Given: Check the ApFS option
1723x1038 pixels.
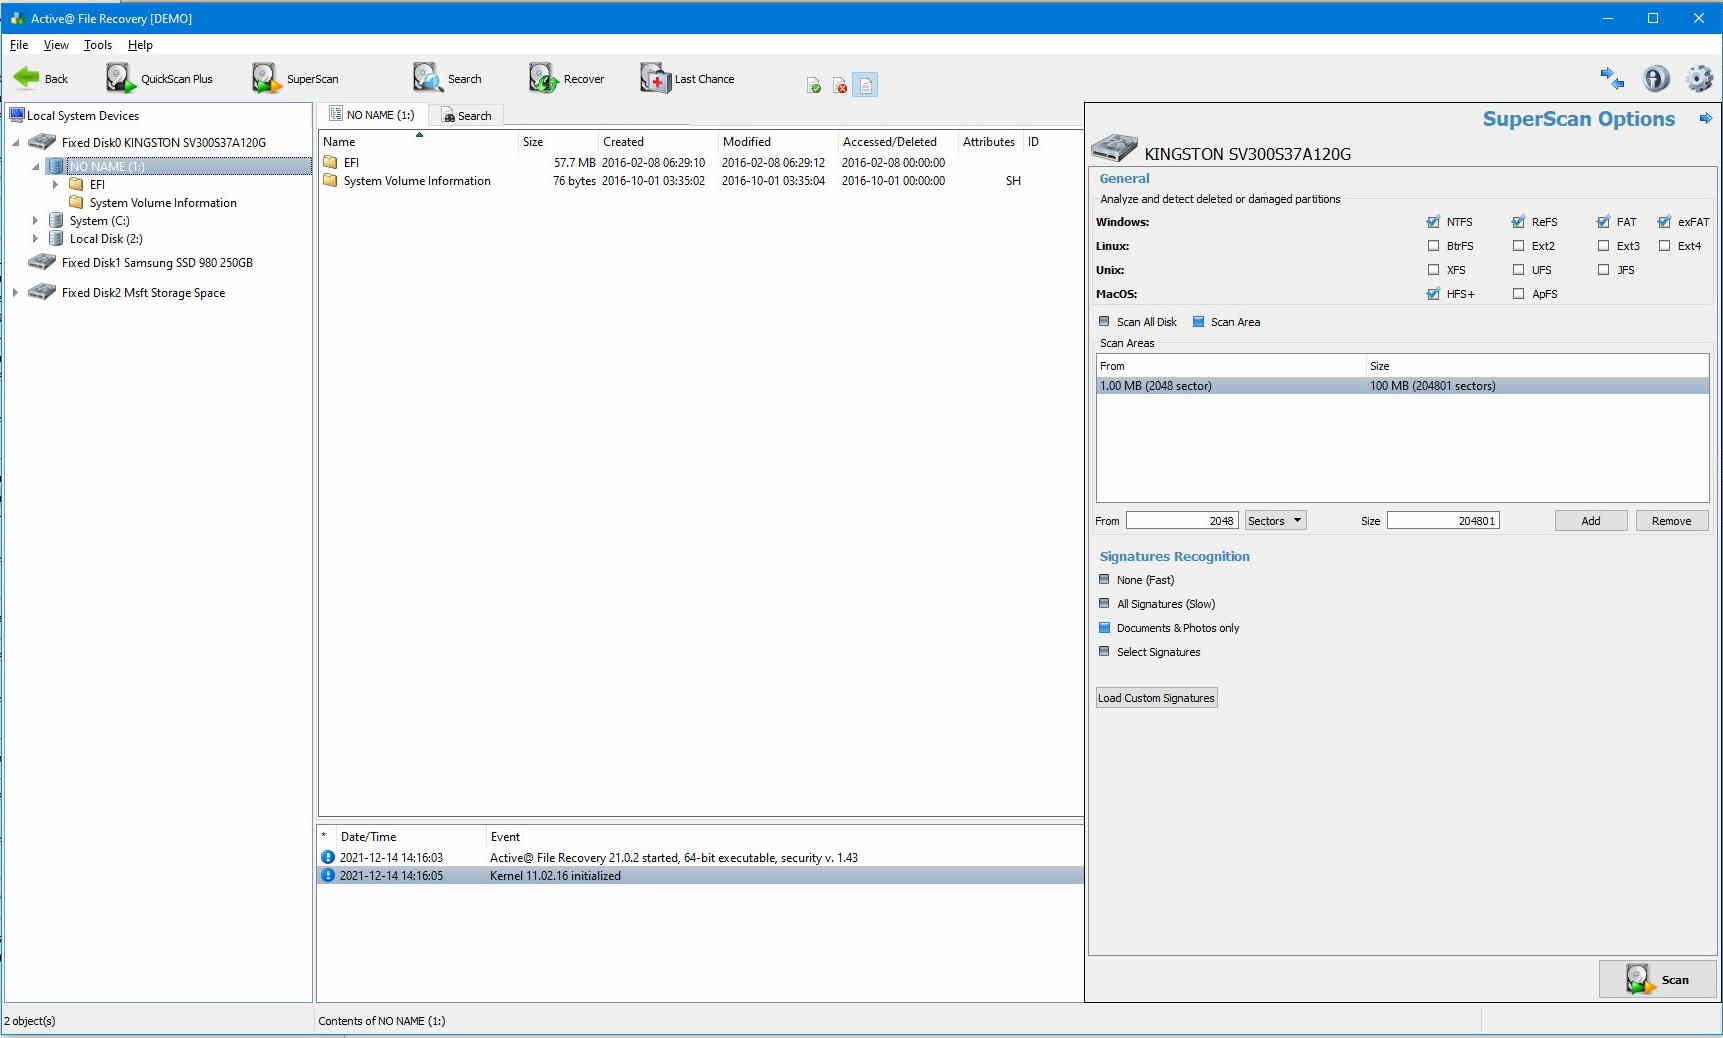Looking at the screenshot, I should (x=1518, y=294).
